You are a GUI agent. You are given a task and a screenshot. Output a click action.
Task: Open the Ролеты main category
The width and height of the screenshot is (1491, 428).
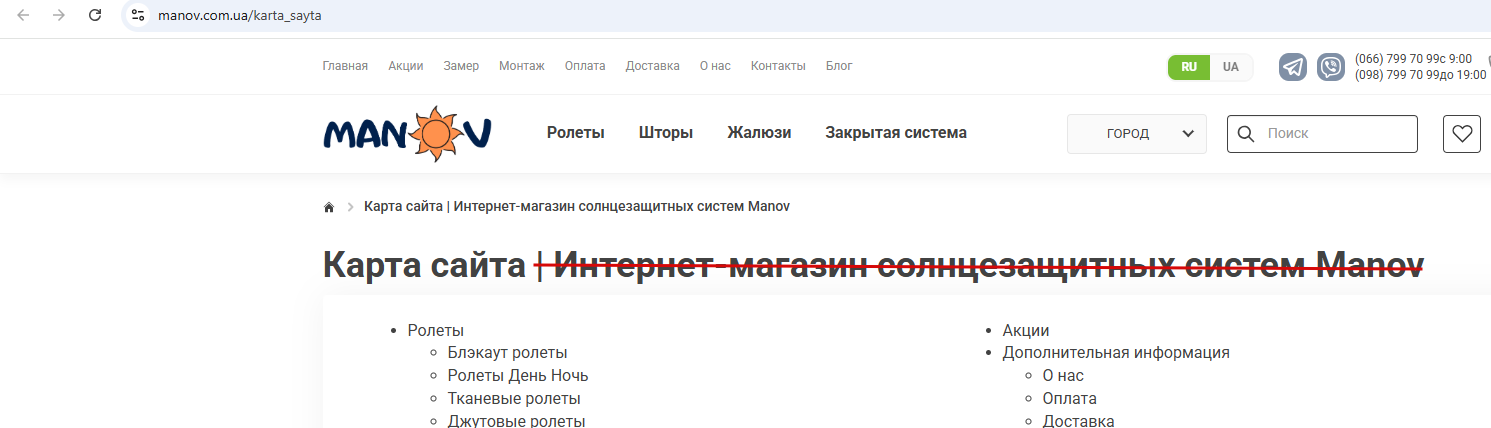click(576, 133)
